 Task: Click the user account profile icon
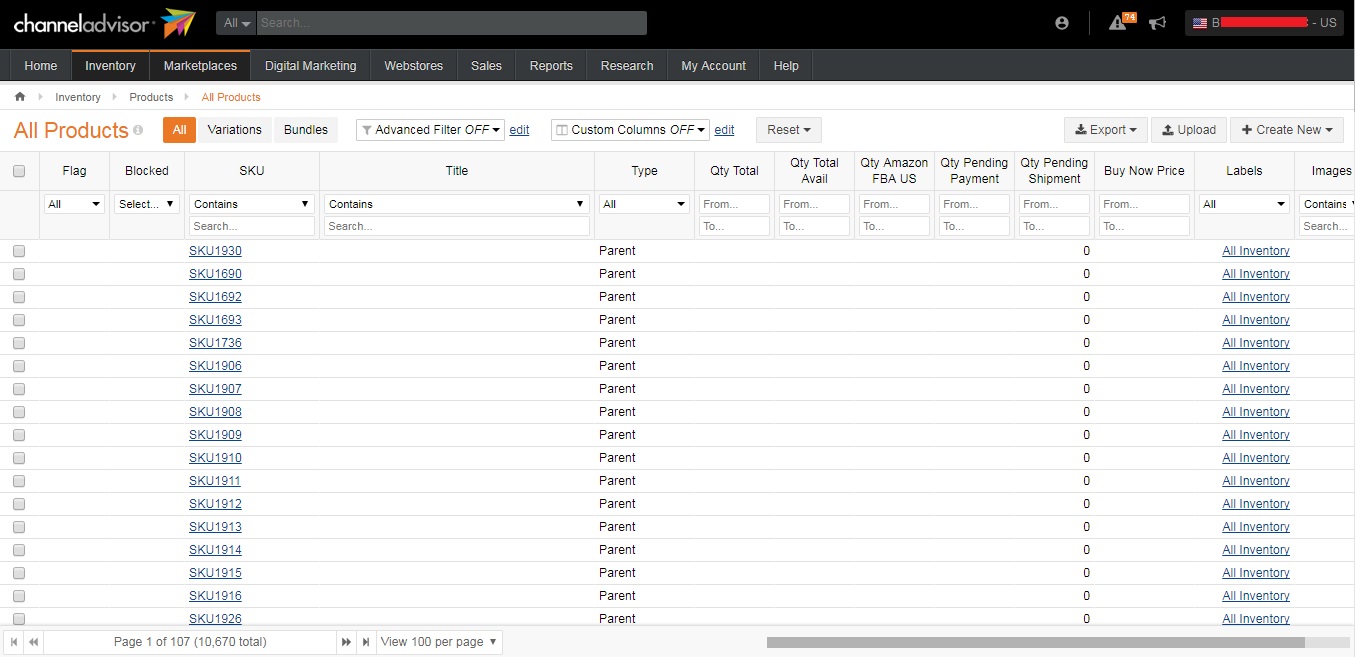(1062, 23)
